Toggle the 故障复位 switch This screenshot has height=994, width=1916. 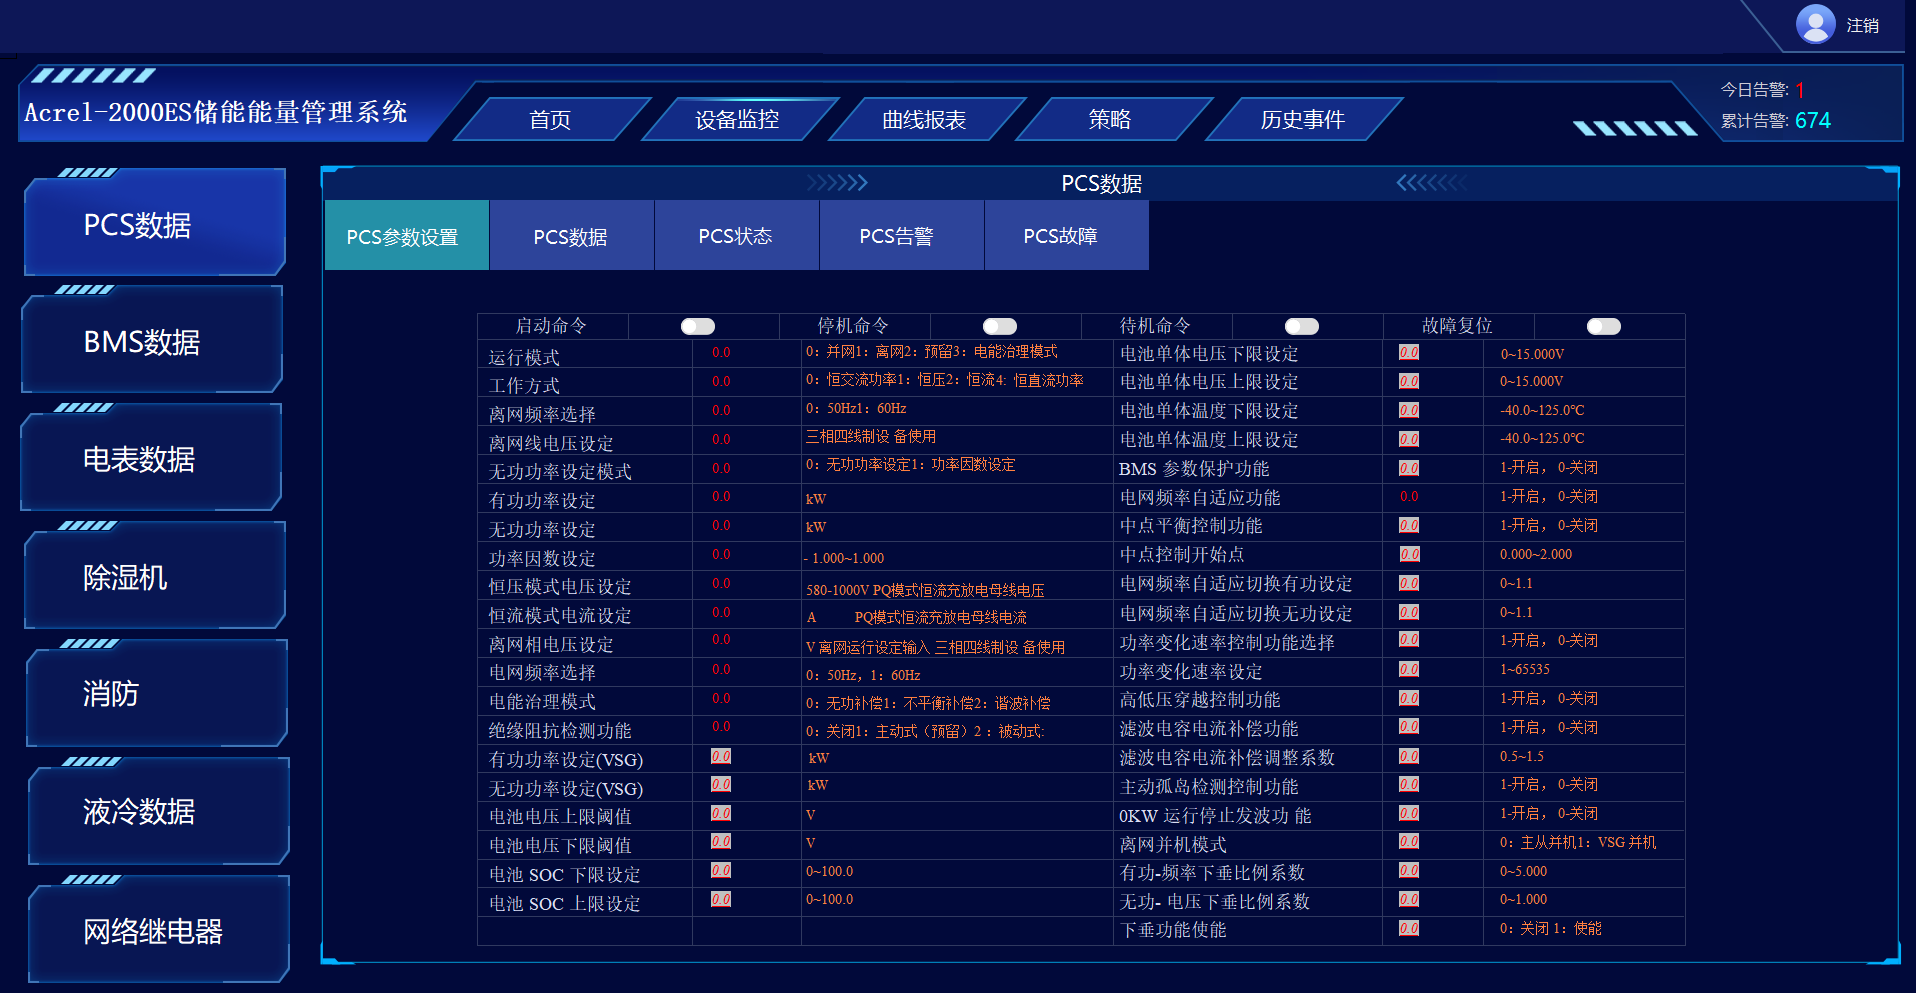1604,327
